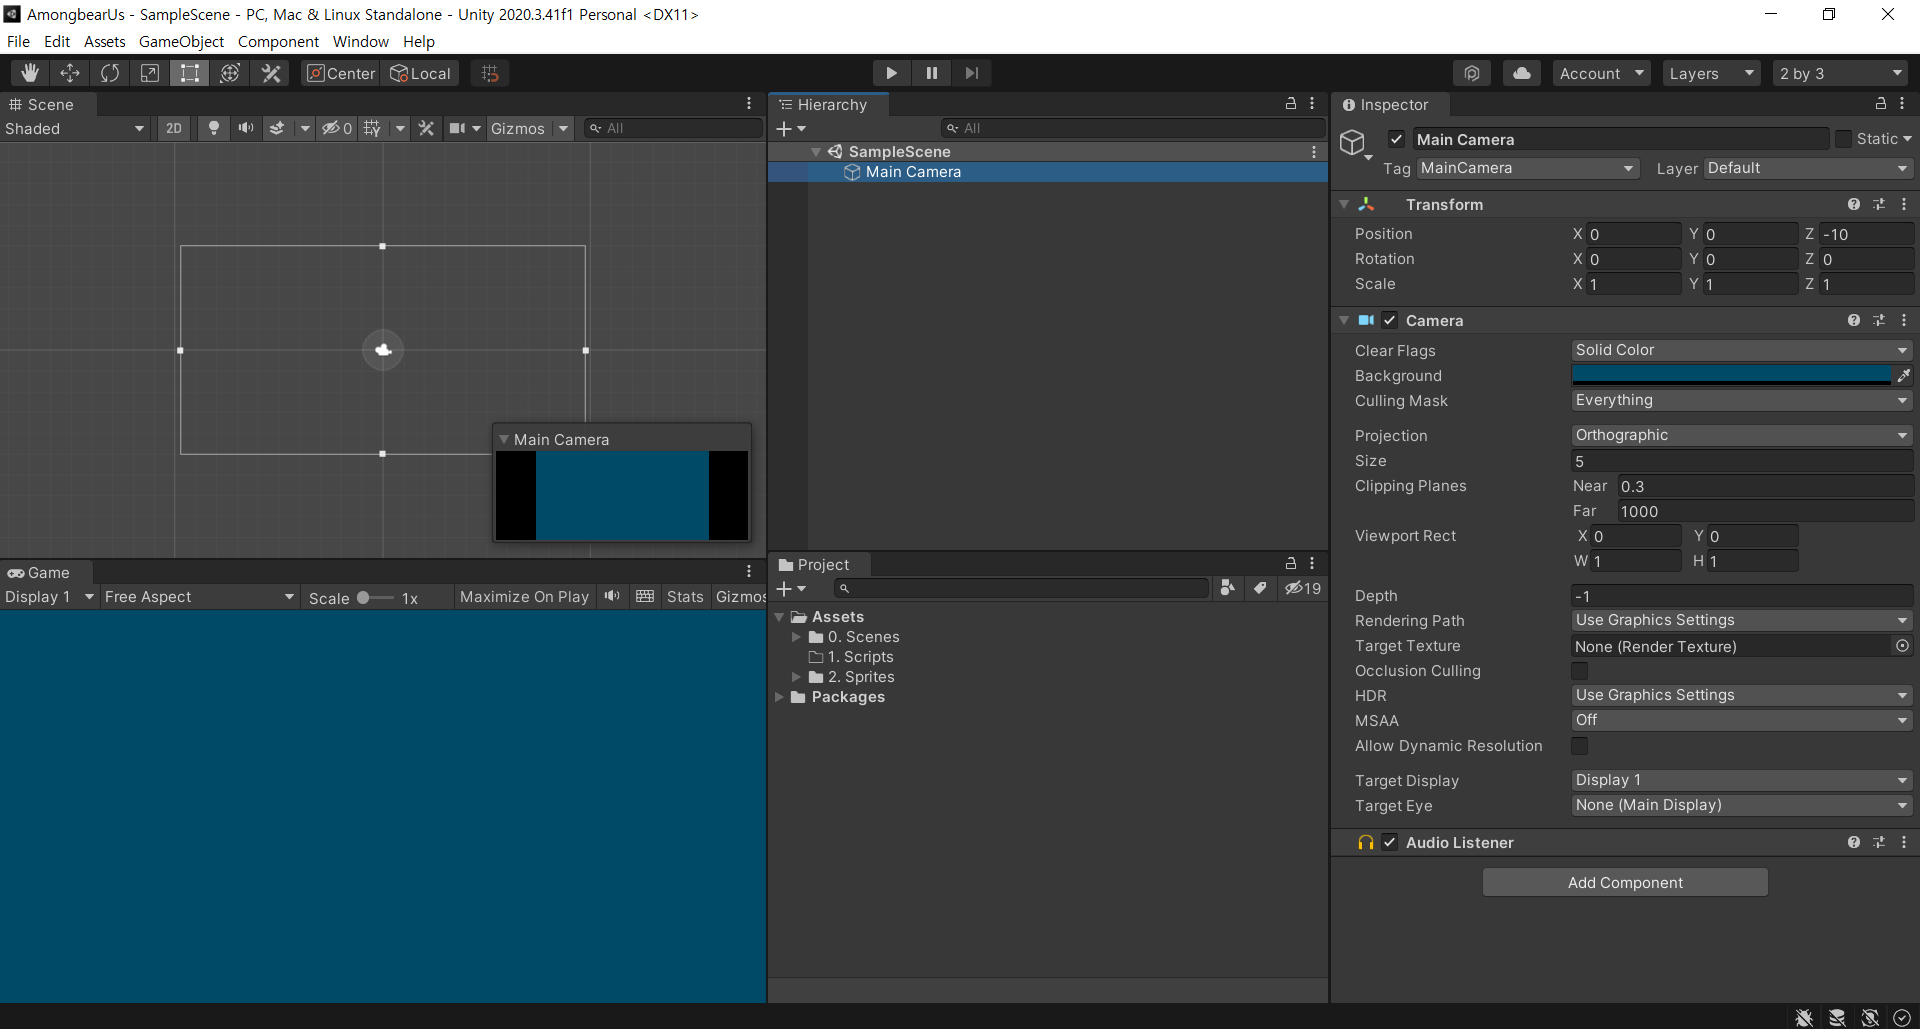Pick Background color with eyedropper
The height and width of the screenshot is (1029, 1920).
(1903, 376)
